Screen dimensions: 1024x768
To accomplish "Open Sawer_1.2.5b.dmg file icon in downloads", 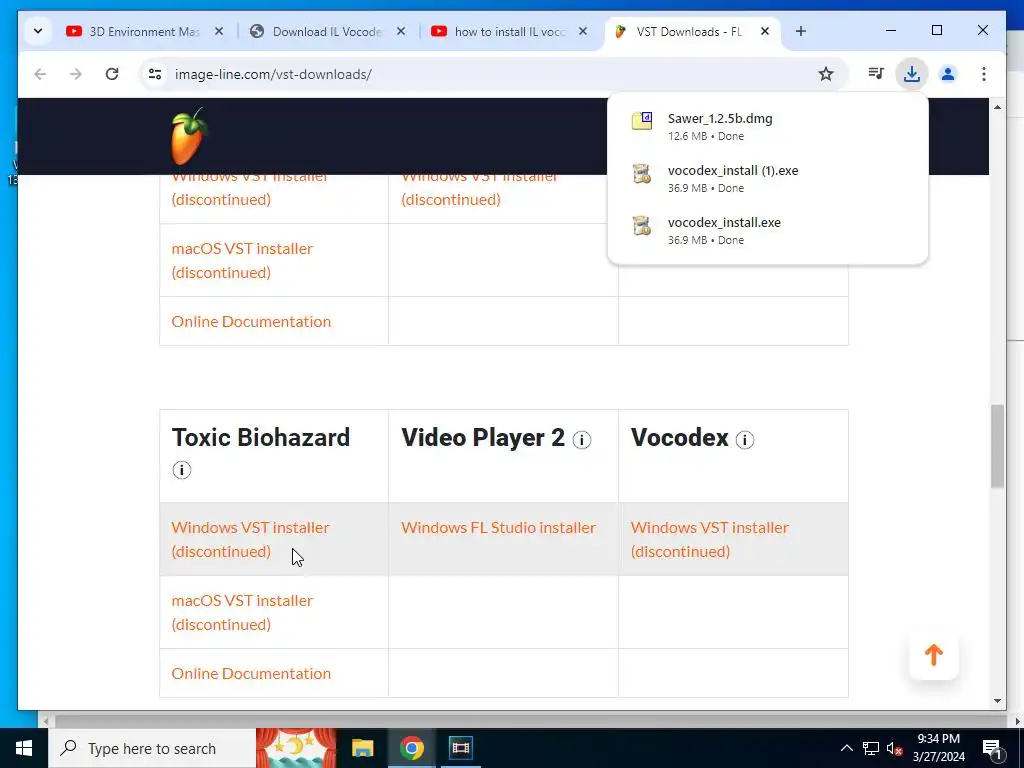I will pos(642,121).
